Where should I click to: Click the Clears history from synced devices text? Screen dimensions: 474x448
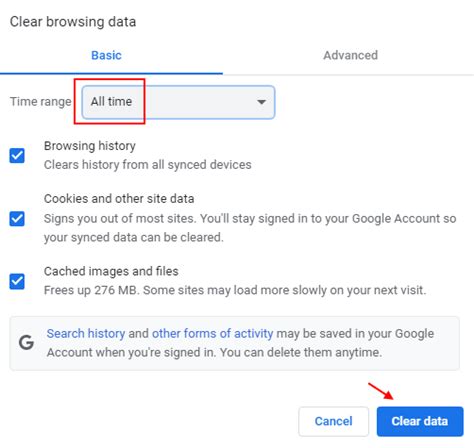click(148, 165)
